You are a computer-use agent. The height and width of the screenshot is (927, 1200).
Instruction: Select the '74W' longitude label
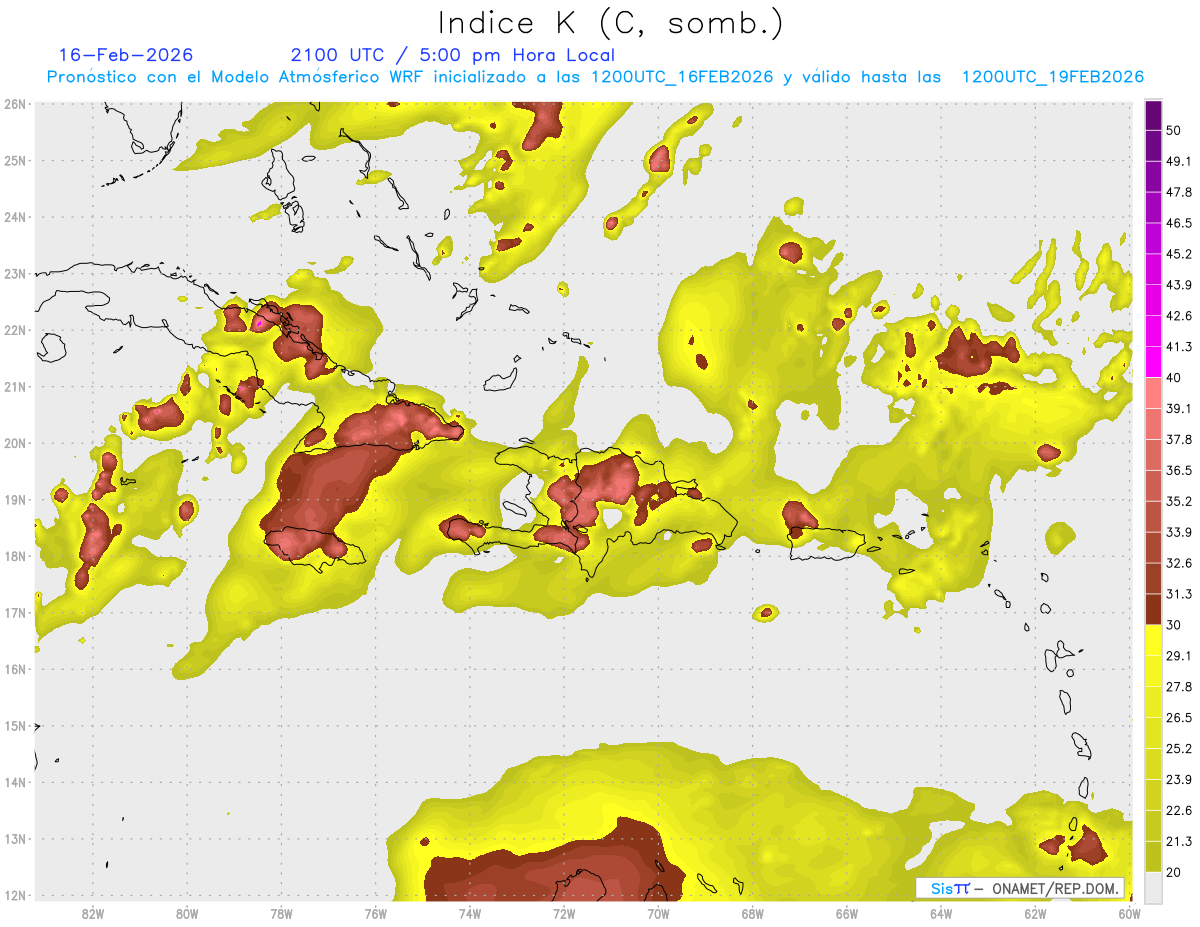[x=470, y=913]
